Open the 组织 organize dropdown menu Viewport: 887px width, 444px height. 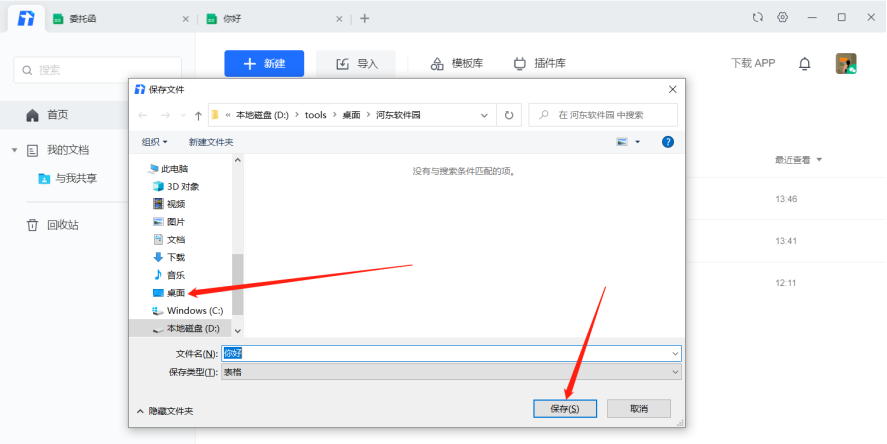pyautogui.click(x=155, y=142)
